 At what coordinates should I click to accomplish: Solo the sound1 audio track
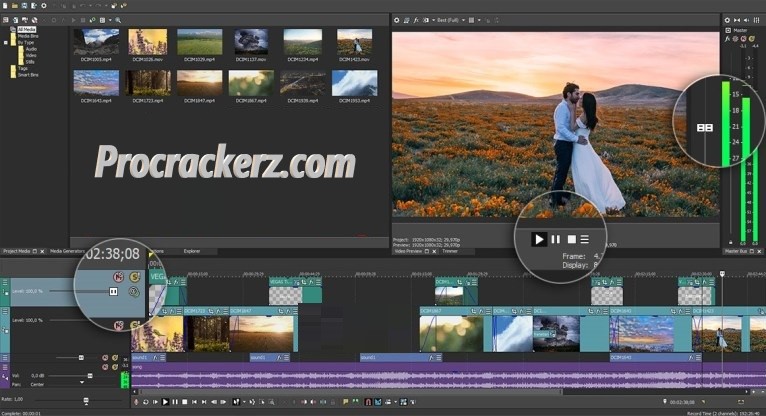coord(115,358)
